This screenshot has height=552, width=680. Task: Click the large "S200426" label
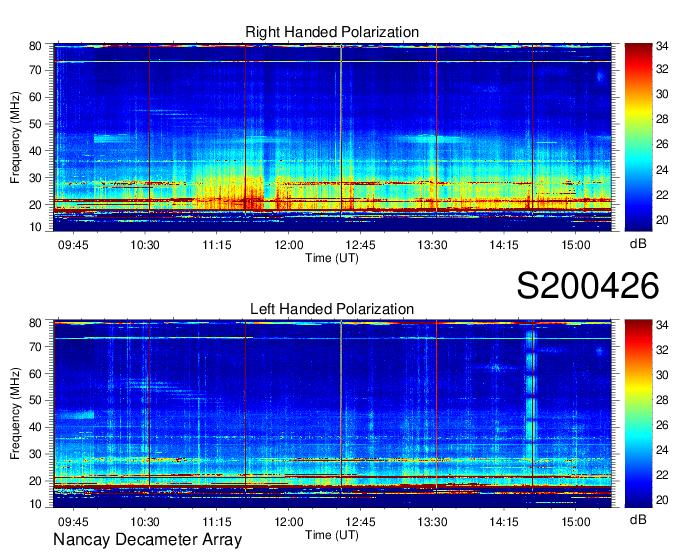(588, 286)
